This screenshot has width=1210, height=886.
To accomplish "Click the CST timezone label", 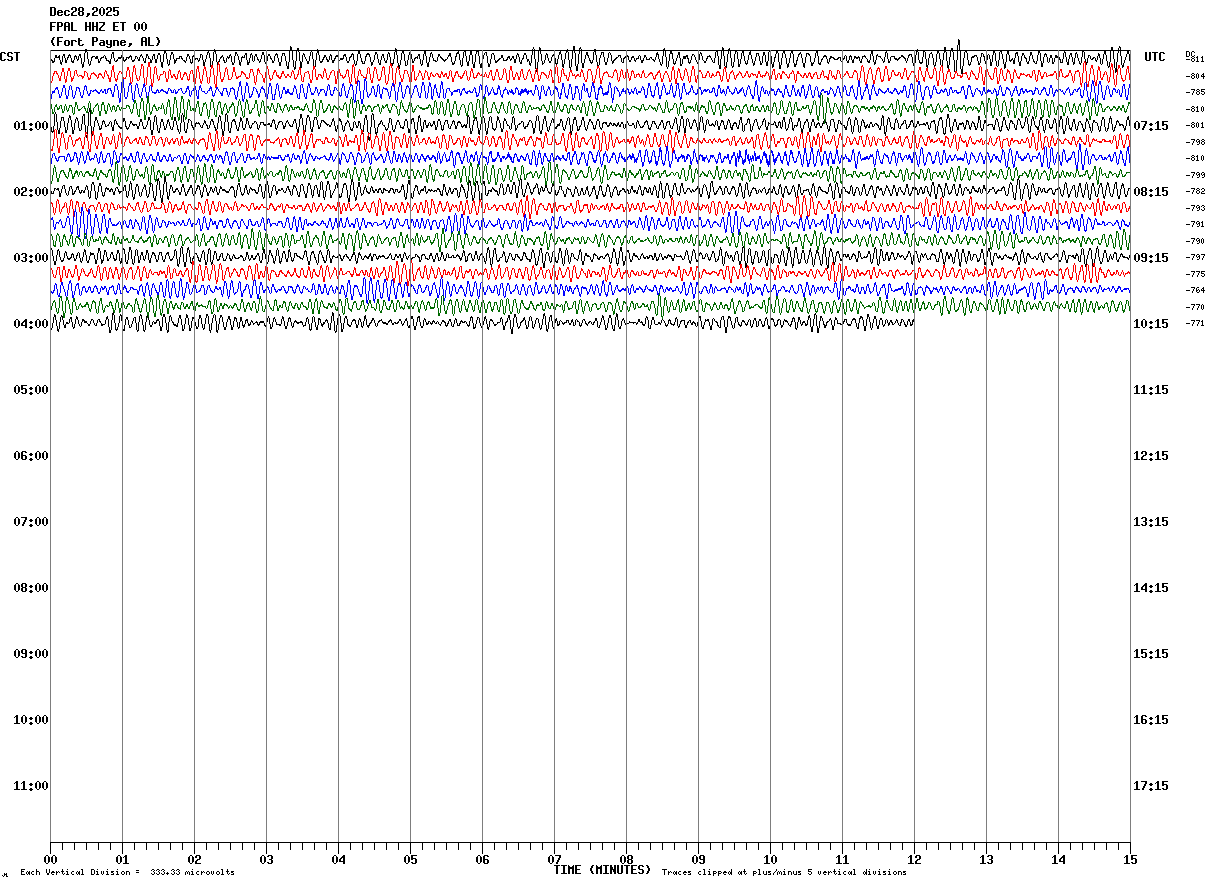I will pos(10,57).
